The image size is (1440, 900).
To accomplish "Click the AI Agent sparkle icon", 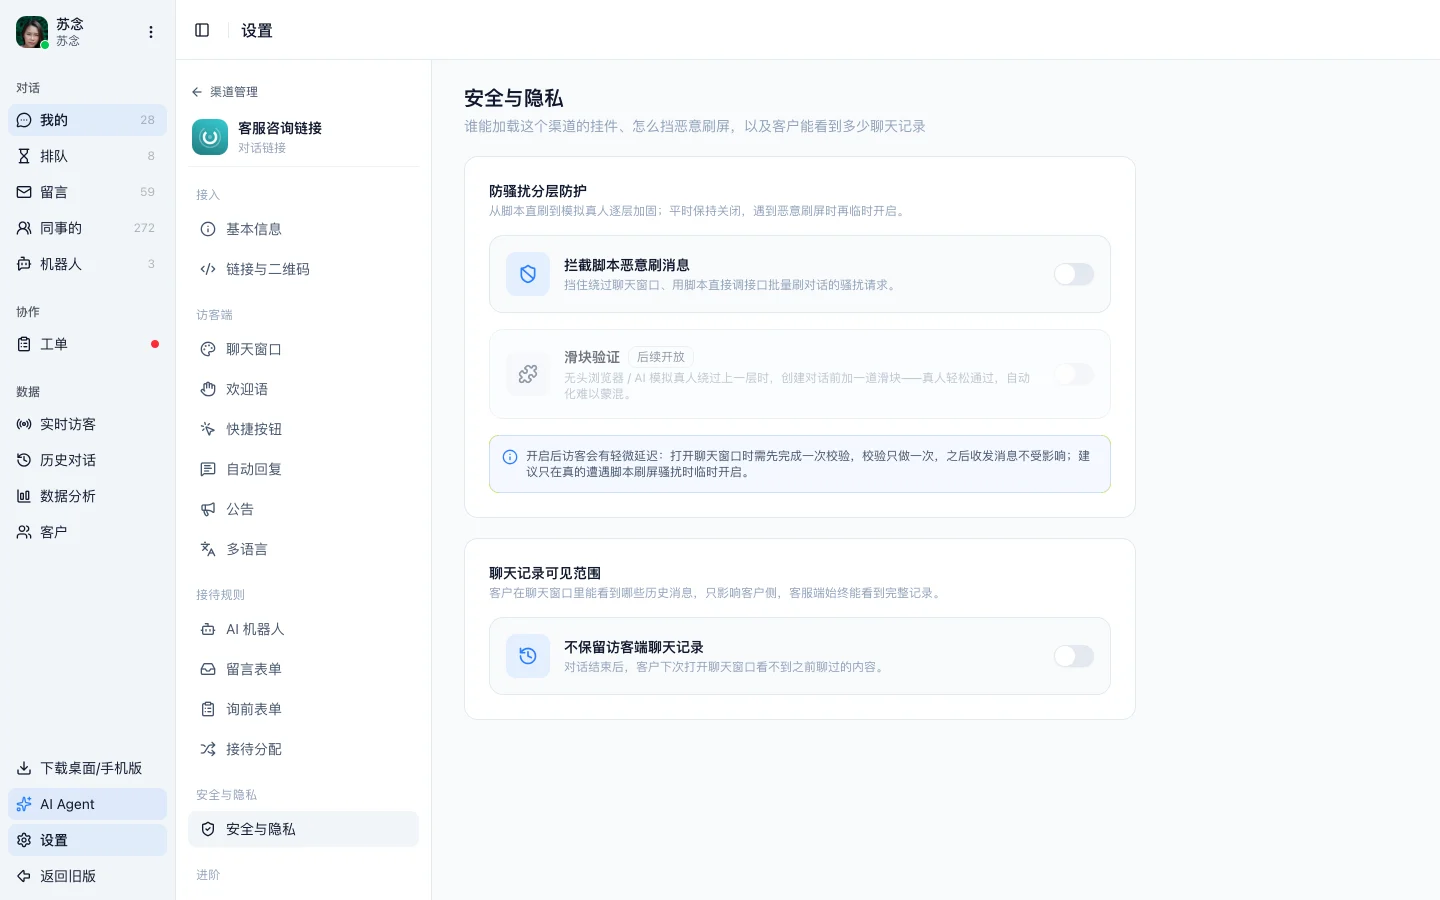I will pos(24,804).
